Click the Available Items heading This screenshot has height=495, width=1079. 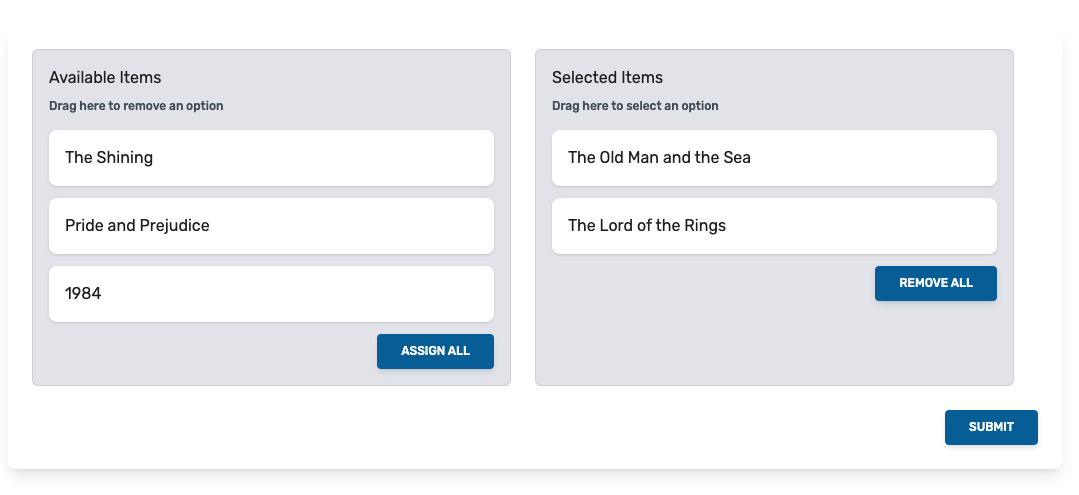coord(105,77)
